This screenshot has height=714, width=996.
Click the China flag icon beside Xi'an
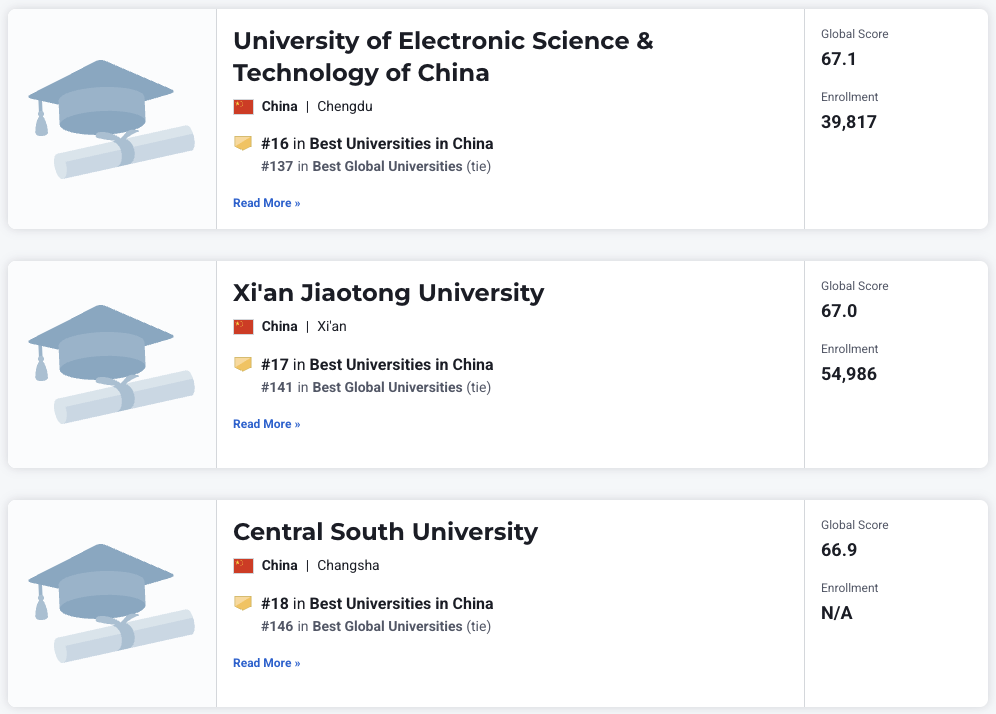pos(243,326)
